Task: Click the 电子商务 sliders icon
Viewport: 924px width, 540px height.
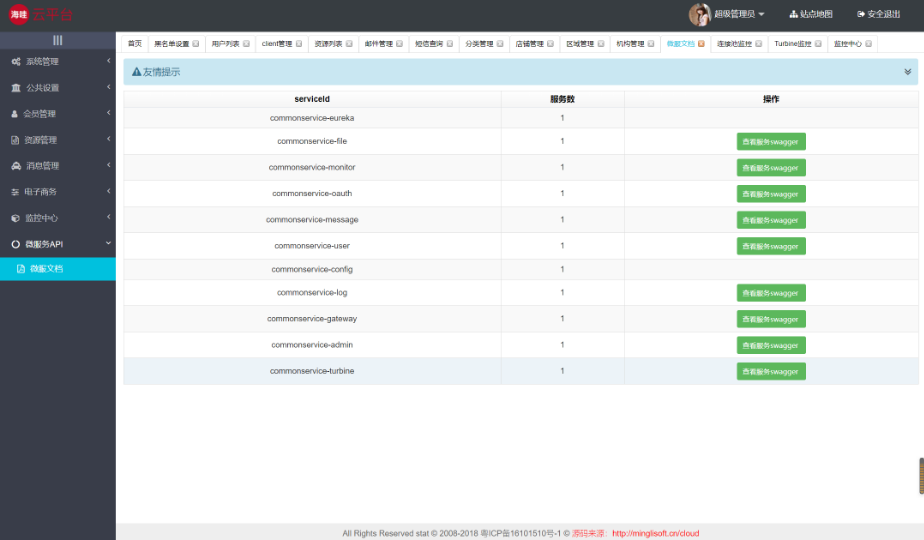Action: point(15,192)
